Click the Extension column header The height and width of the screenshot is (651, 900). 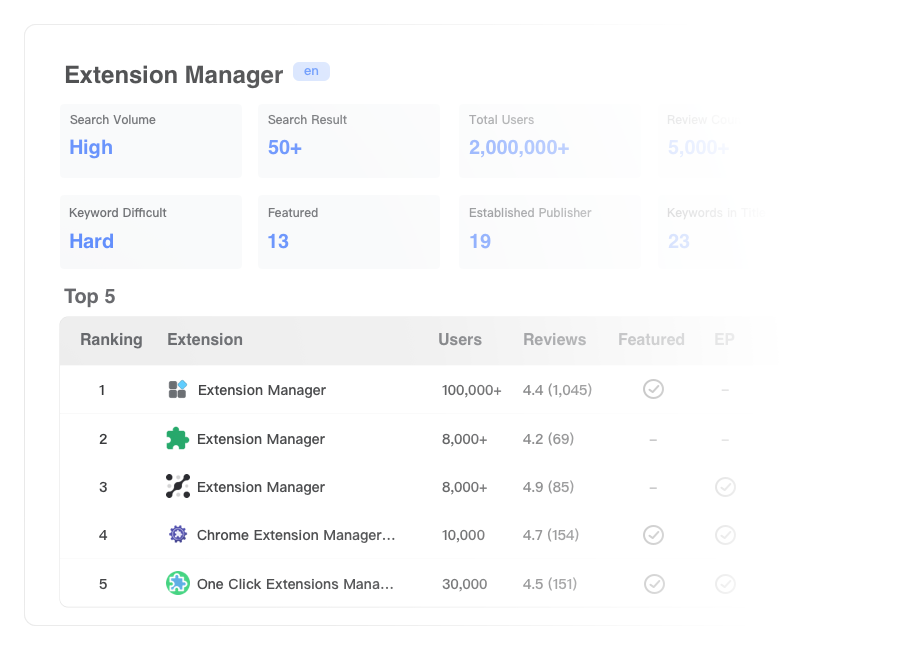point(205,339)
